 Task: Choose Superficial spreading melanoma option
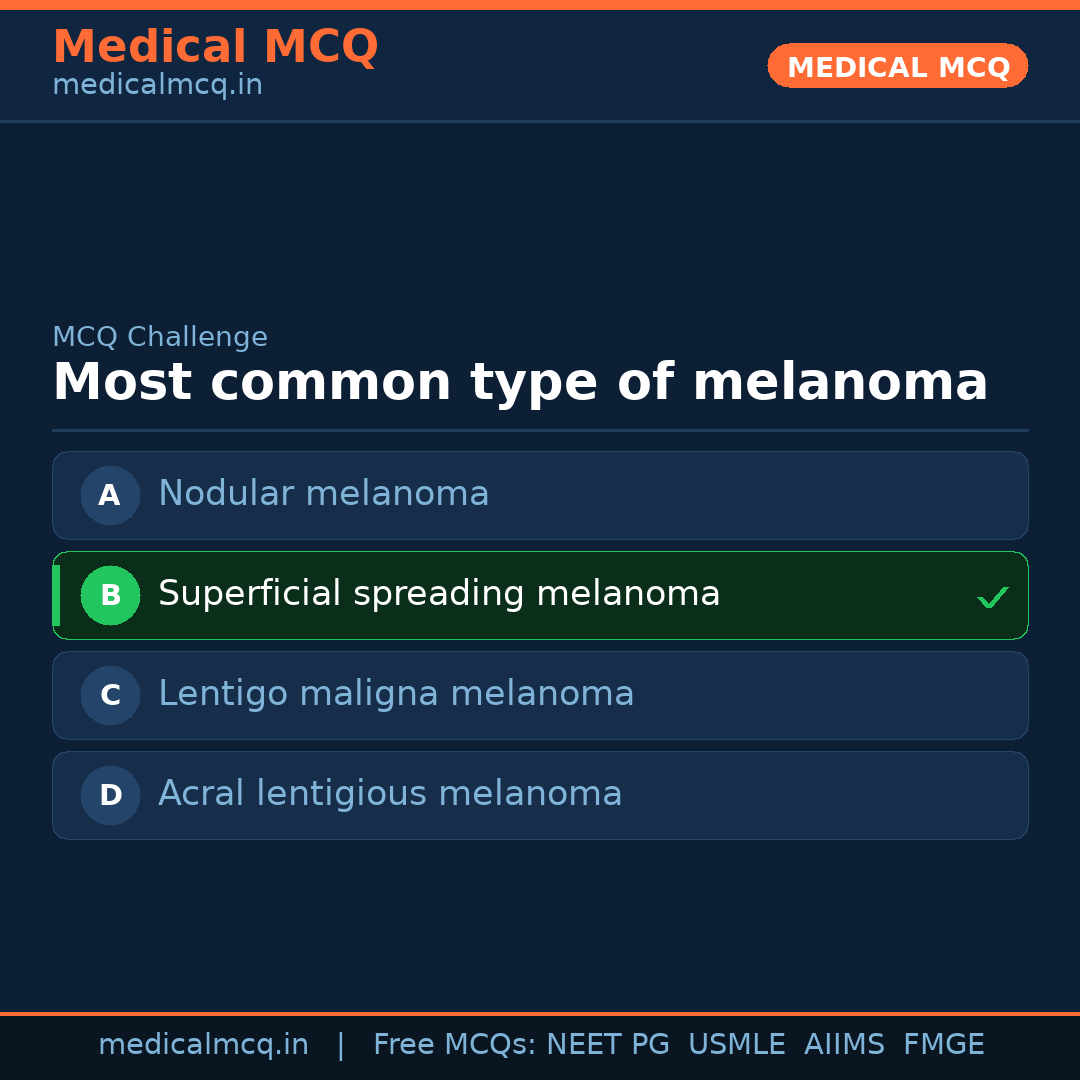[439, 594]
